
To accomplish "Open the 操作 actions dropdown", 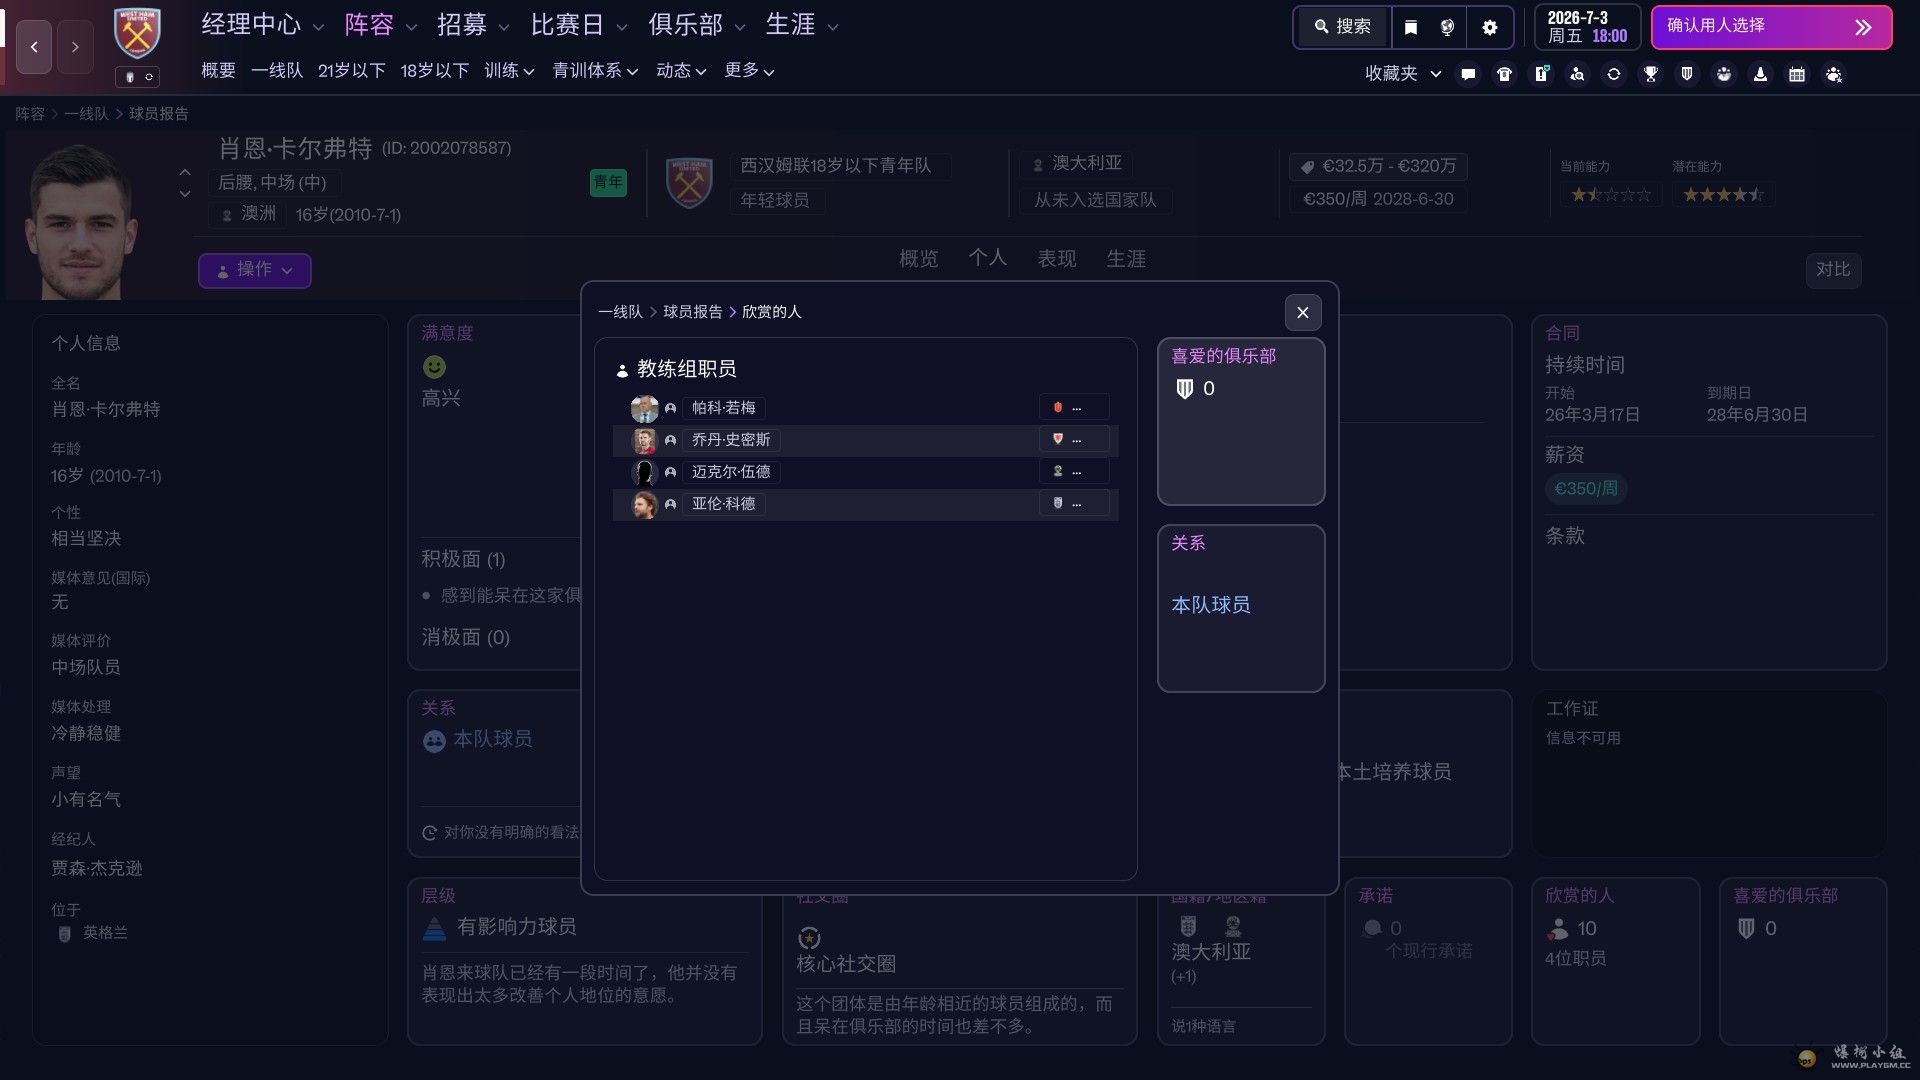I will [255, 270].
